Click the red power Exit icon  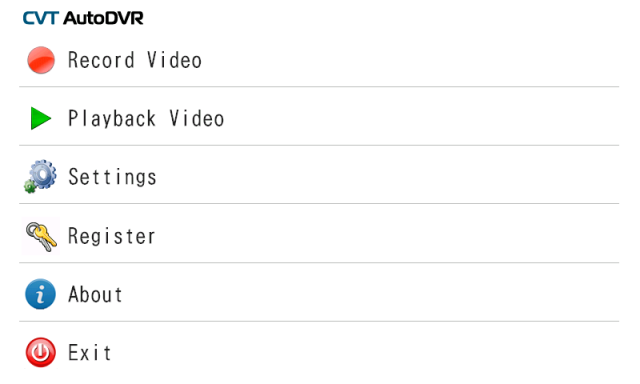pyautogui.click(x=41, y=353)
